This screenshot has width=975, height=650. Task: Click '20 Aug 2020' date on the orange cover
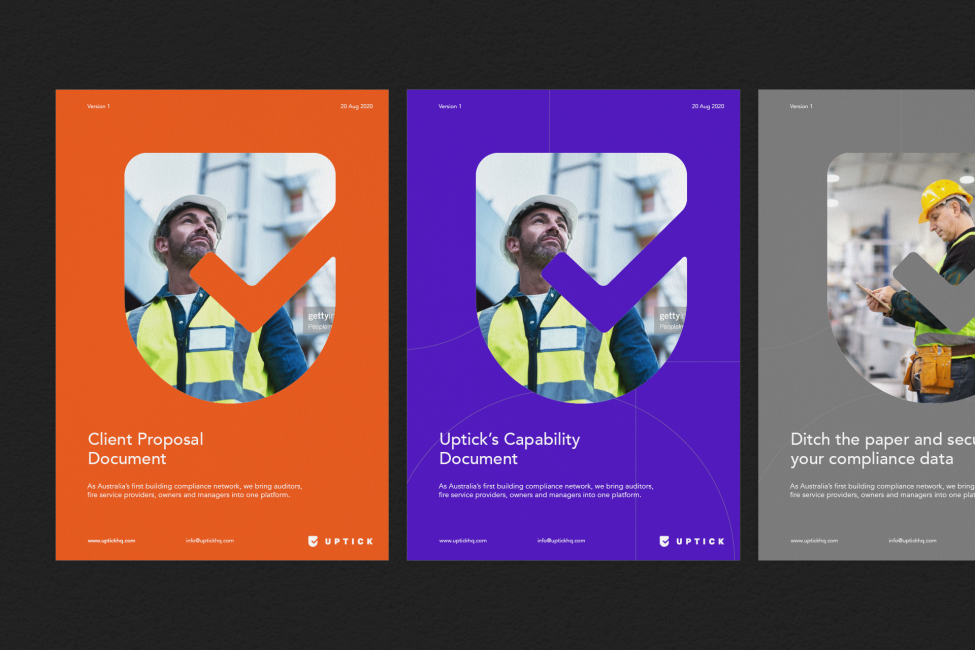coord(356,106)
